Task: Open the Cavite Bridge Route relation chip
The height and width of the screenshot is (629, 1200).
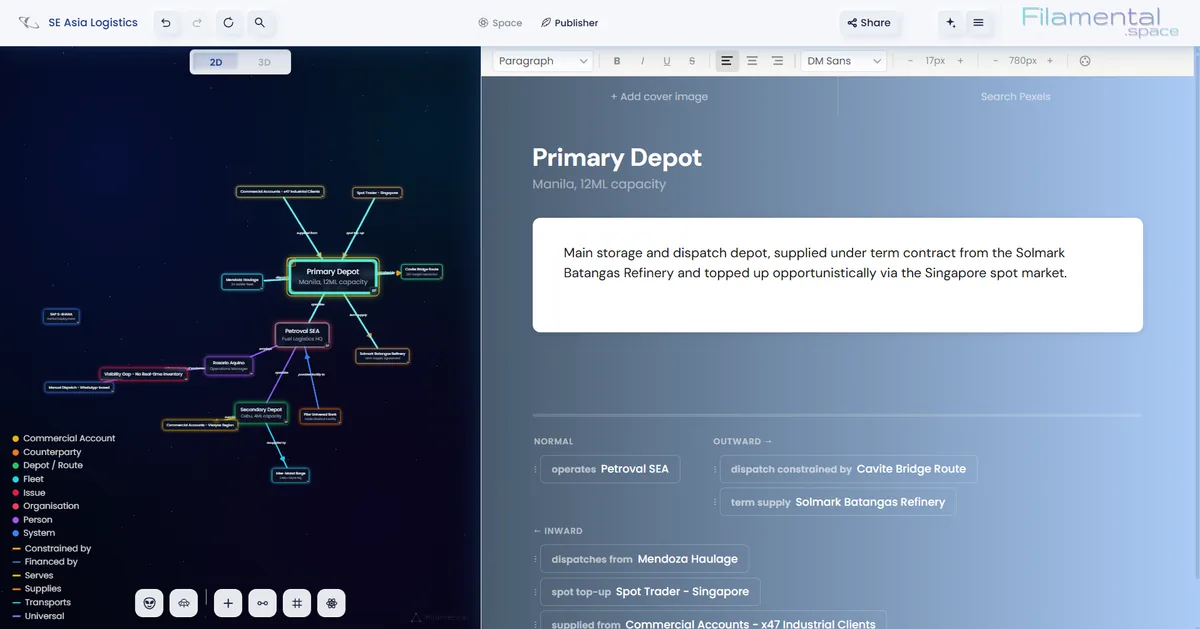Action: [848, 469]
